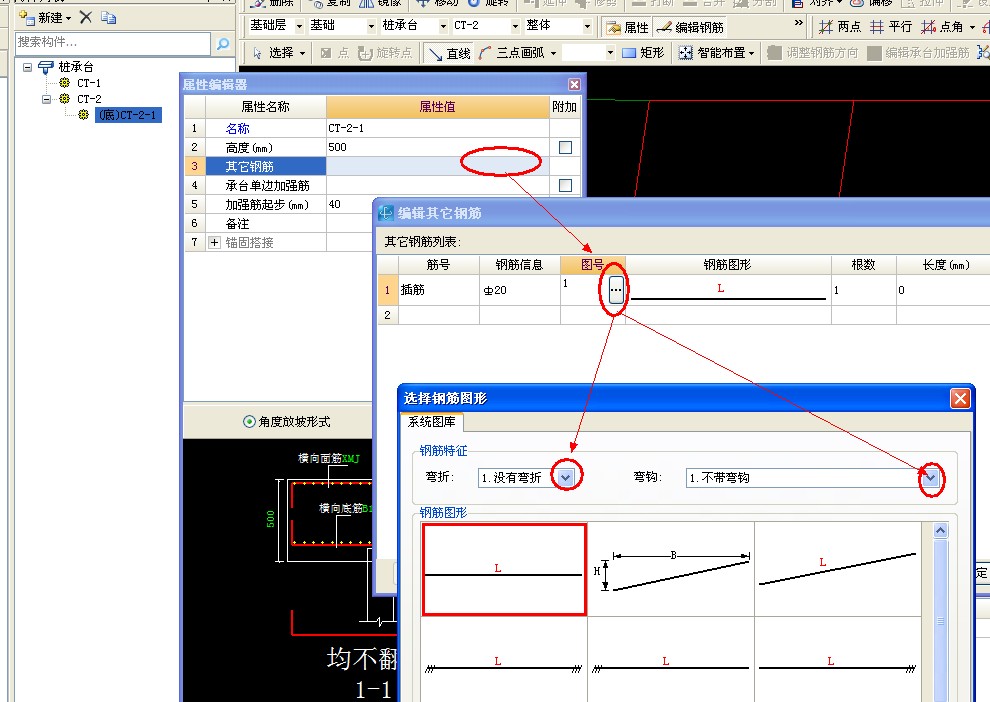
Task: Click the 插筋 cell in rebar list
Action: click(x=438, y=290)
